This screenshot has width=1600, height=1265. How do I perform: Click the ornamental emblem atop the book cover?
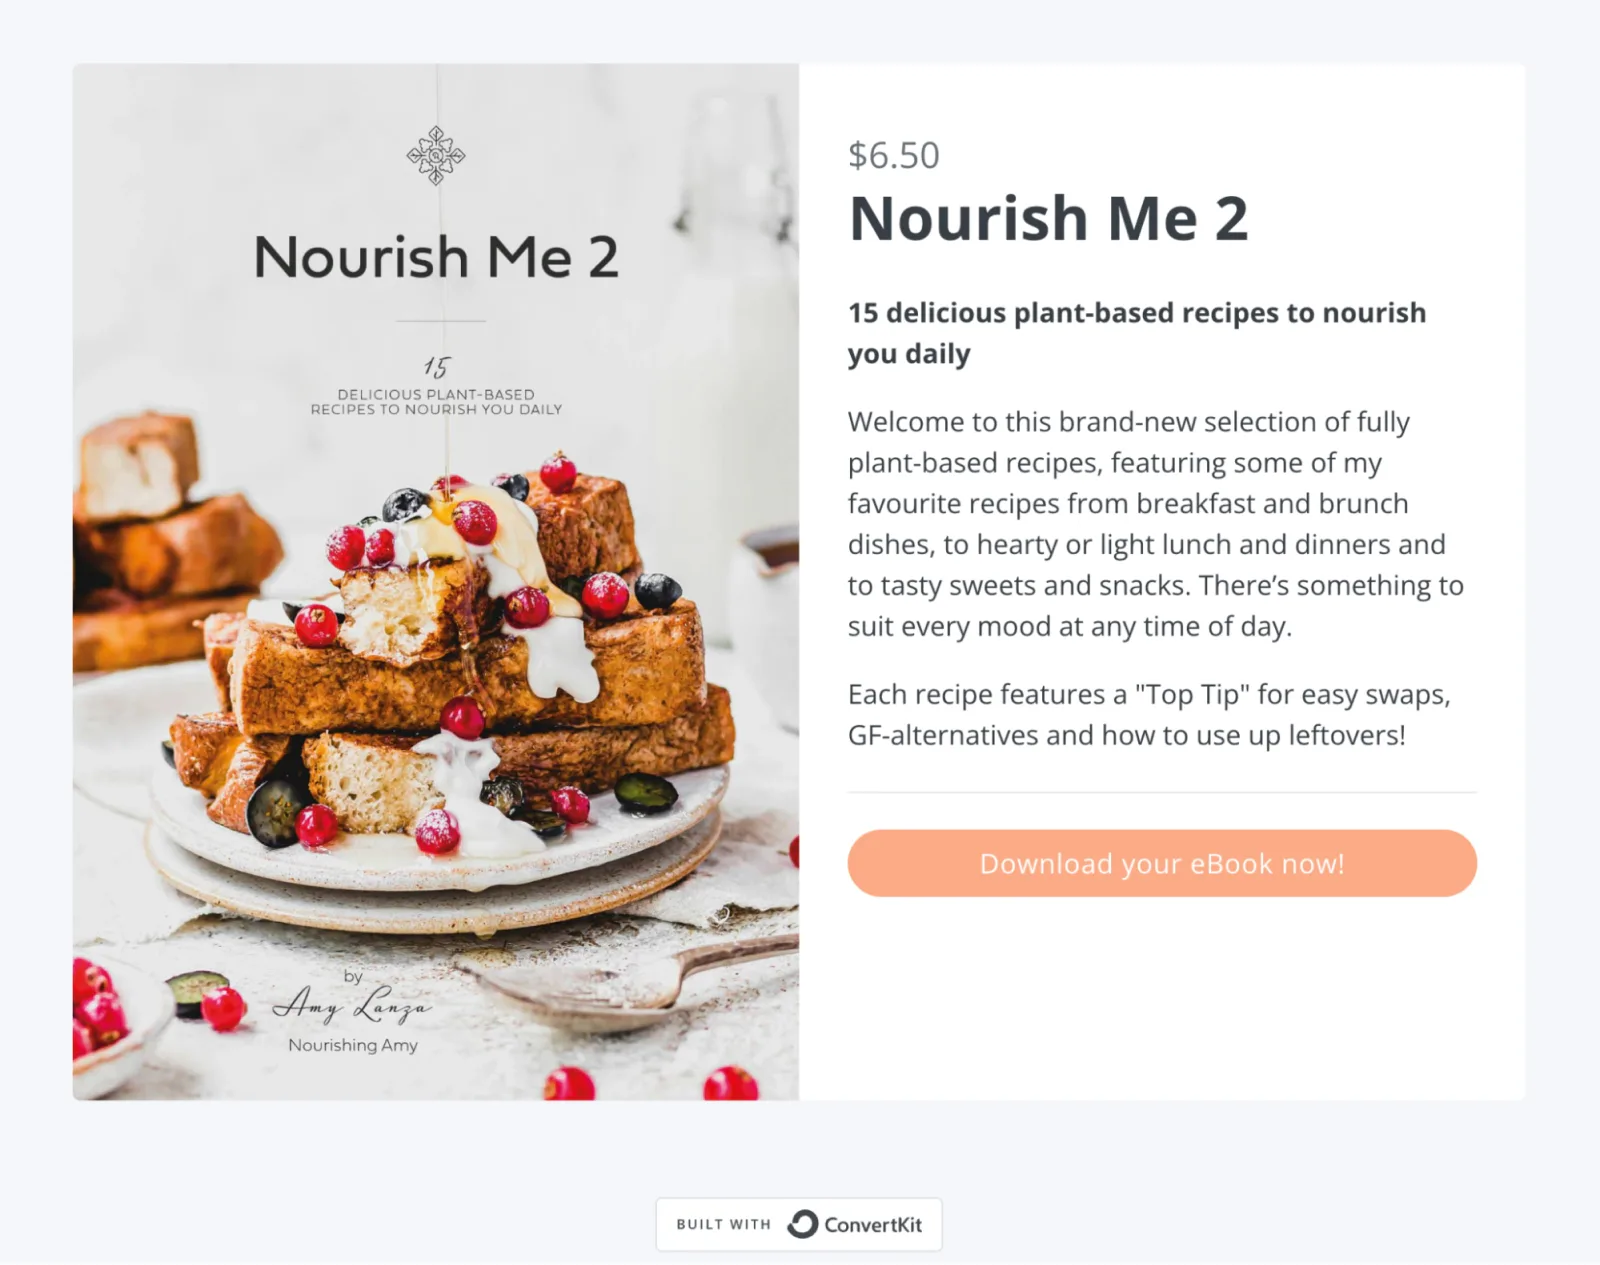coord(436,155)
